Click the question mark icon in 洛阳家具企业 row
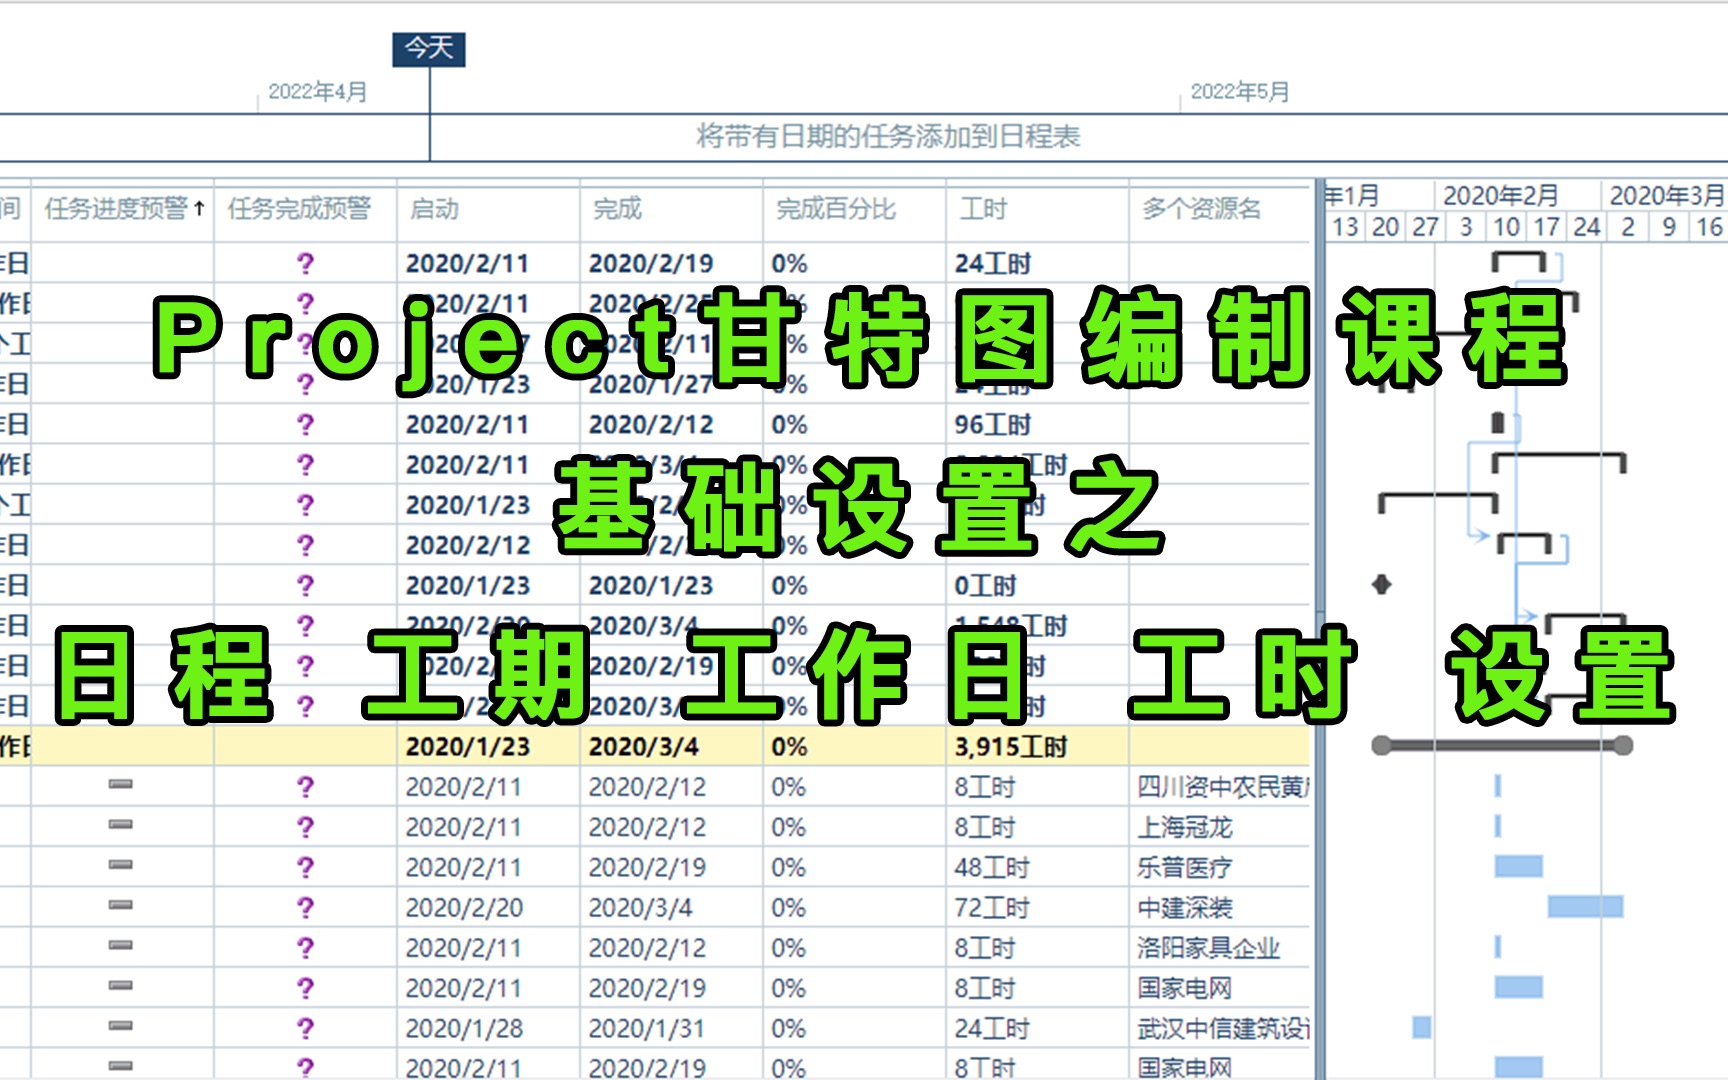This screenshot has width=1728, height=1080. coord(305,947)
